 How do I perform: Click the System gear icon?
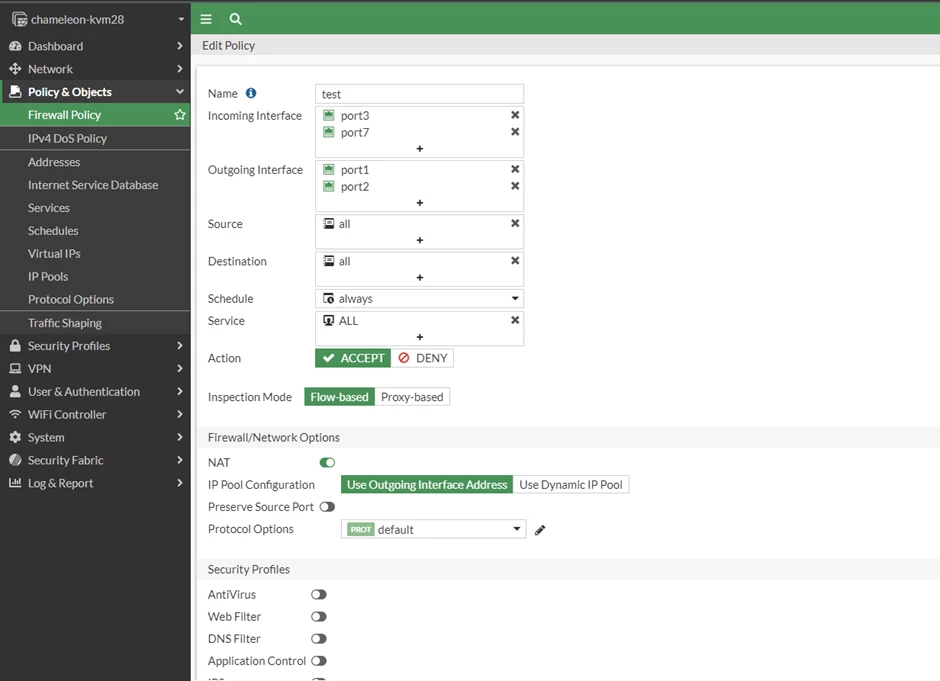(x=15, y=437)
